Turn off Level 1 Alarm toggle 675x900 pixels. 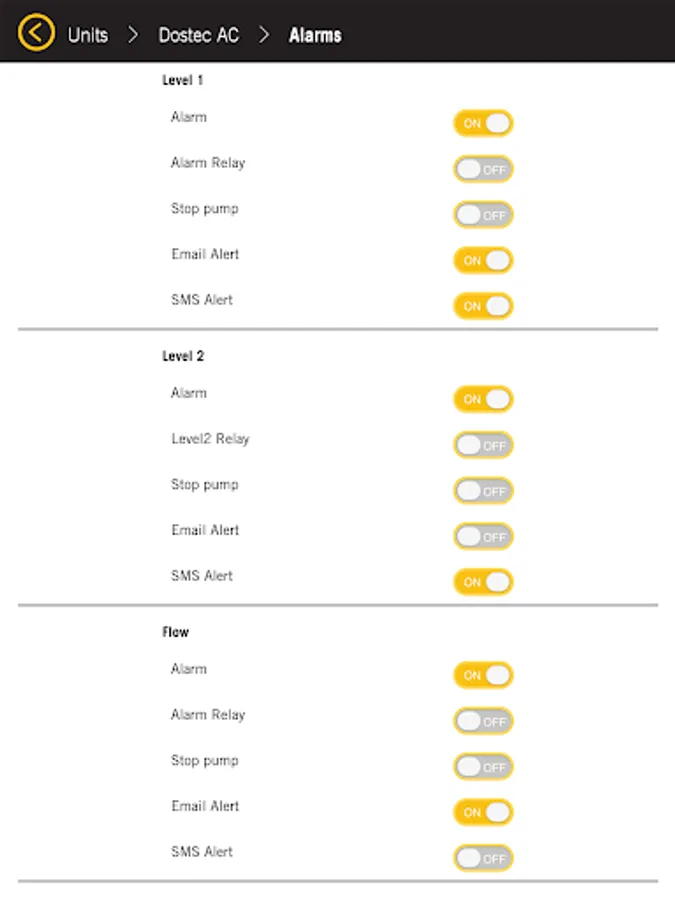483,123
